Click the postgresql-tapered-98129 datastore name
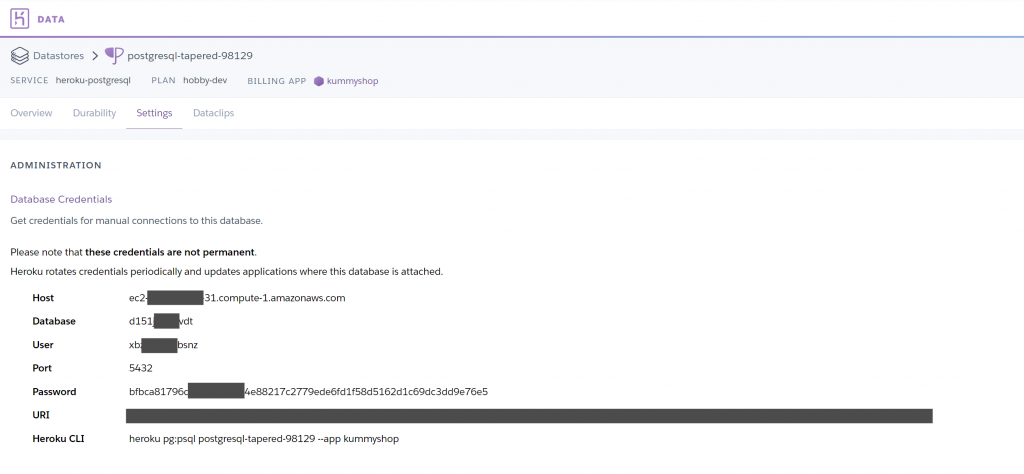The width and height of the screenshot is (1024, 474). [x=190, y=55]
